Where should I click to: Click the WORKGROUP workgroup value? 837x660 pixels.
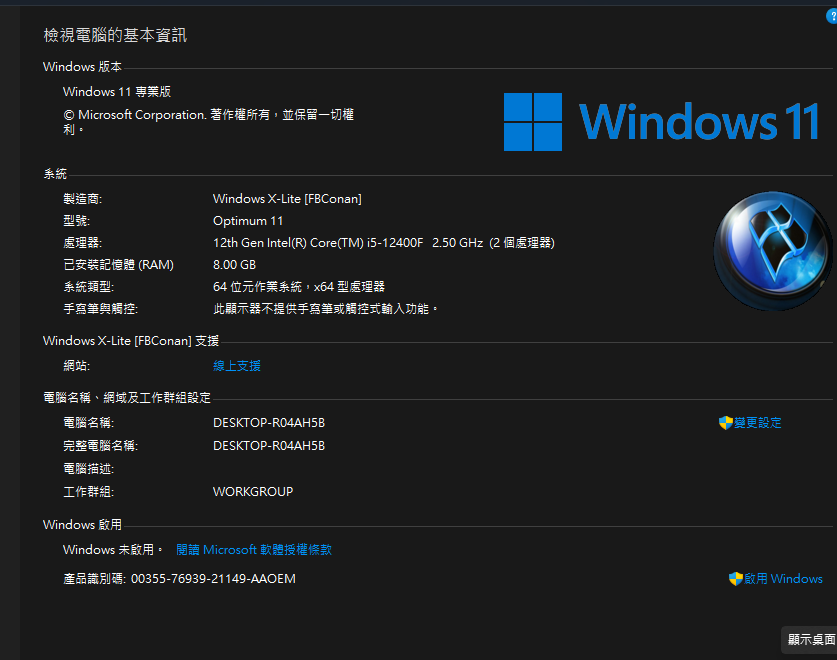[253, 492]
